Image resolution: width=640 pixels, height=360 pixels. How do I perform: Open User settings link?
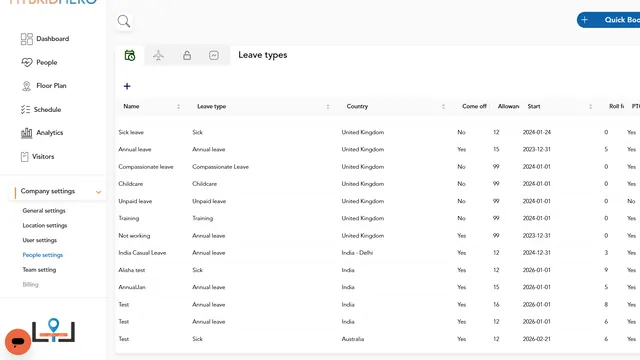[x=40, y=240]
